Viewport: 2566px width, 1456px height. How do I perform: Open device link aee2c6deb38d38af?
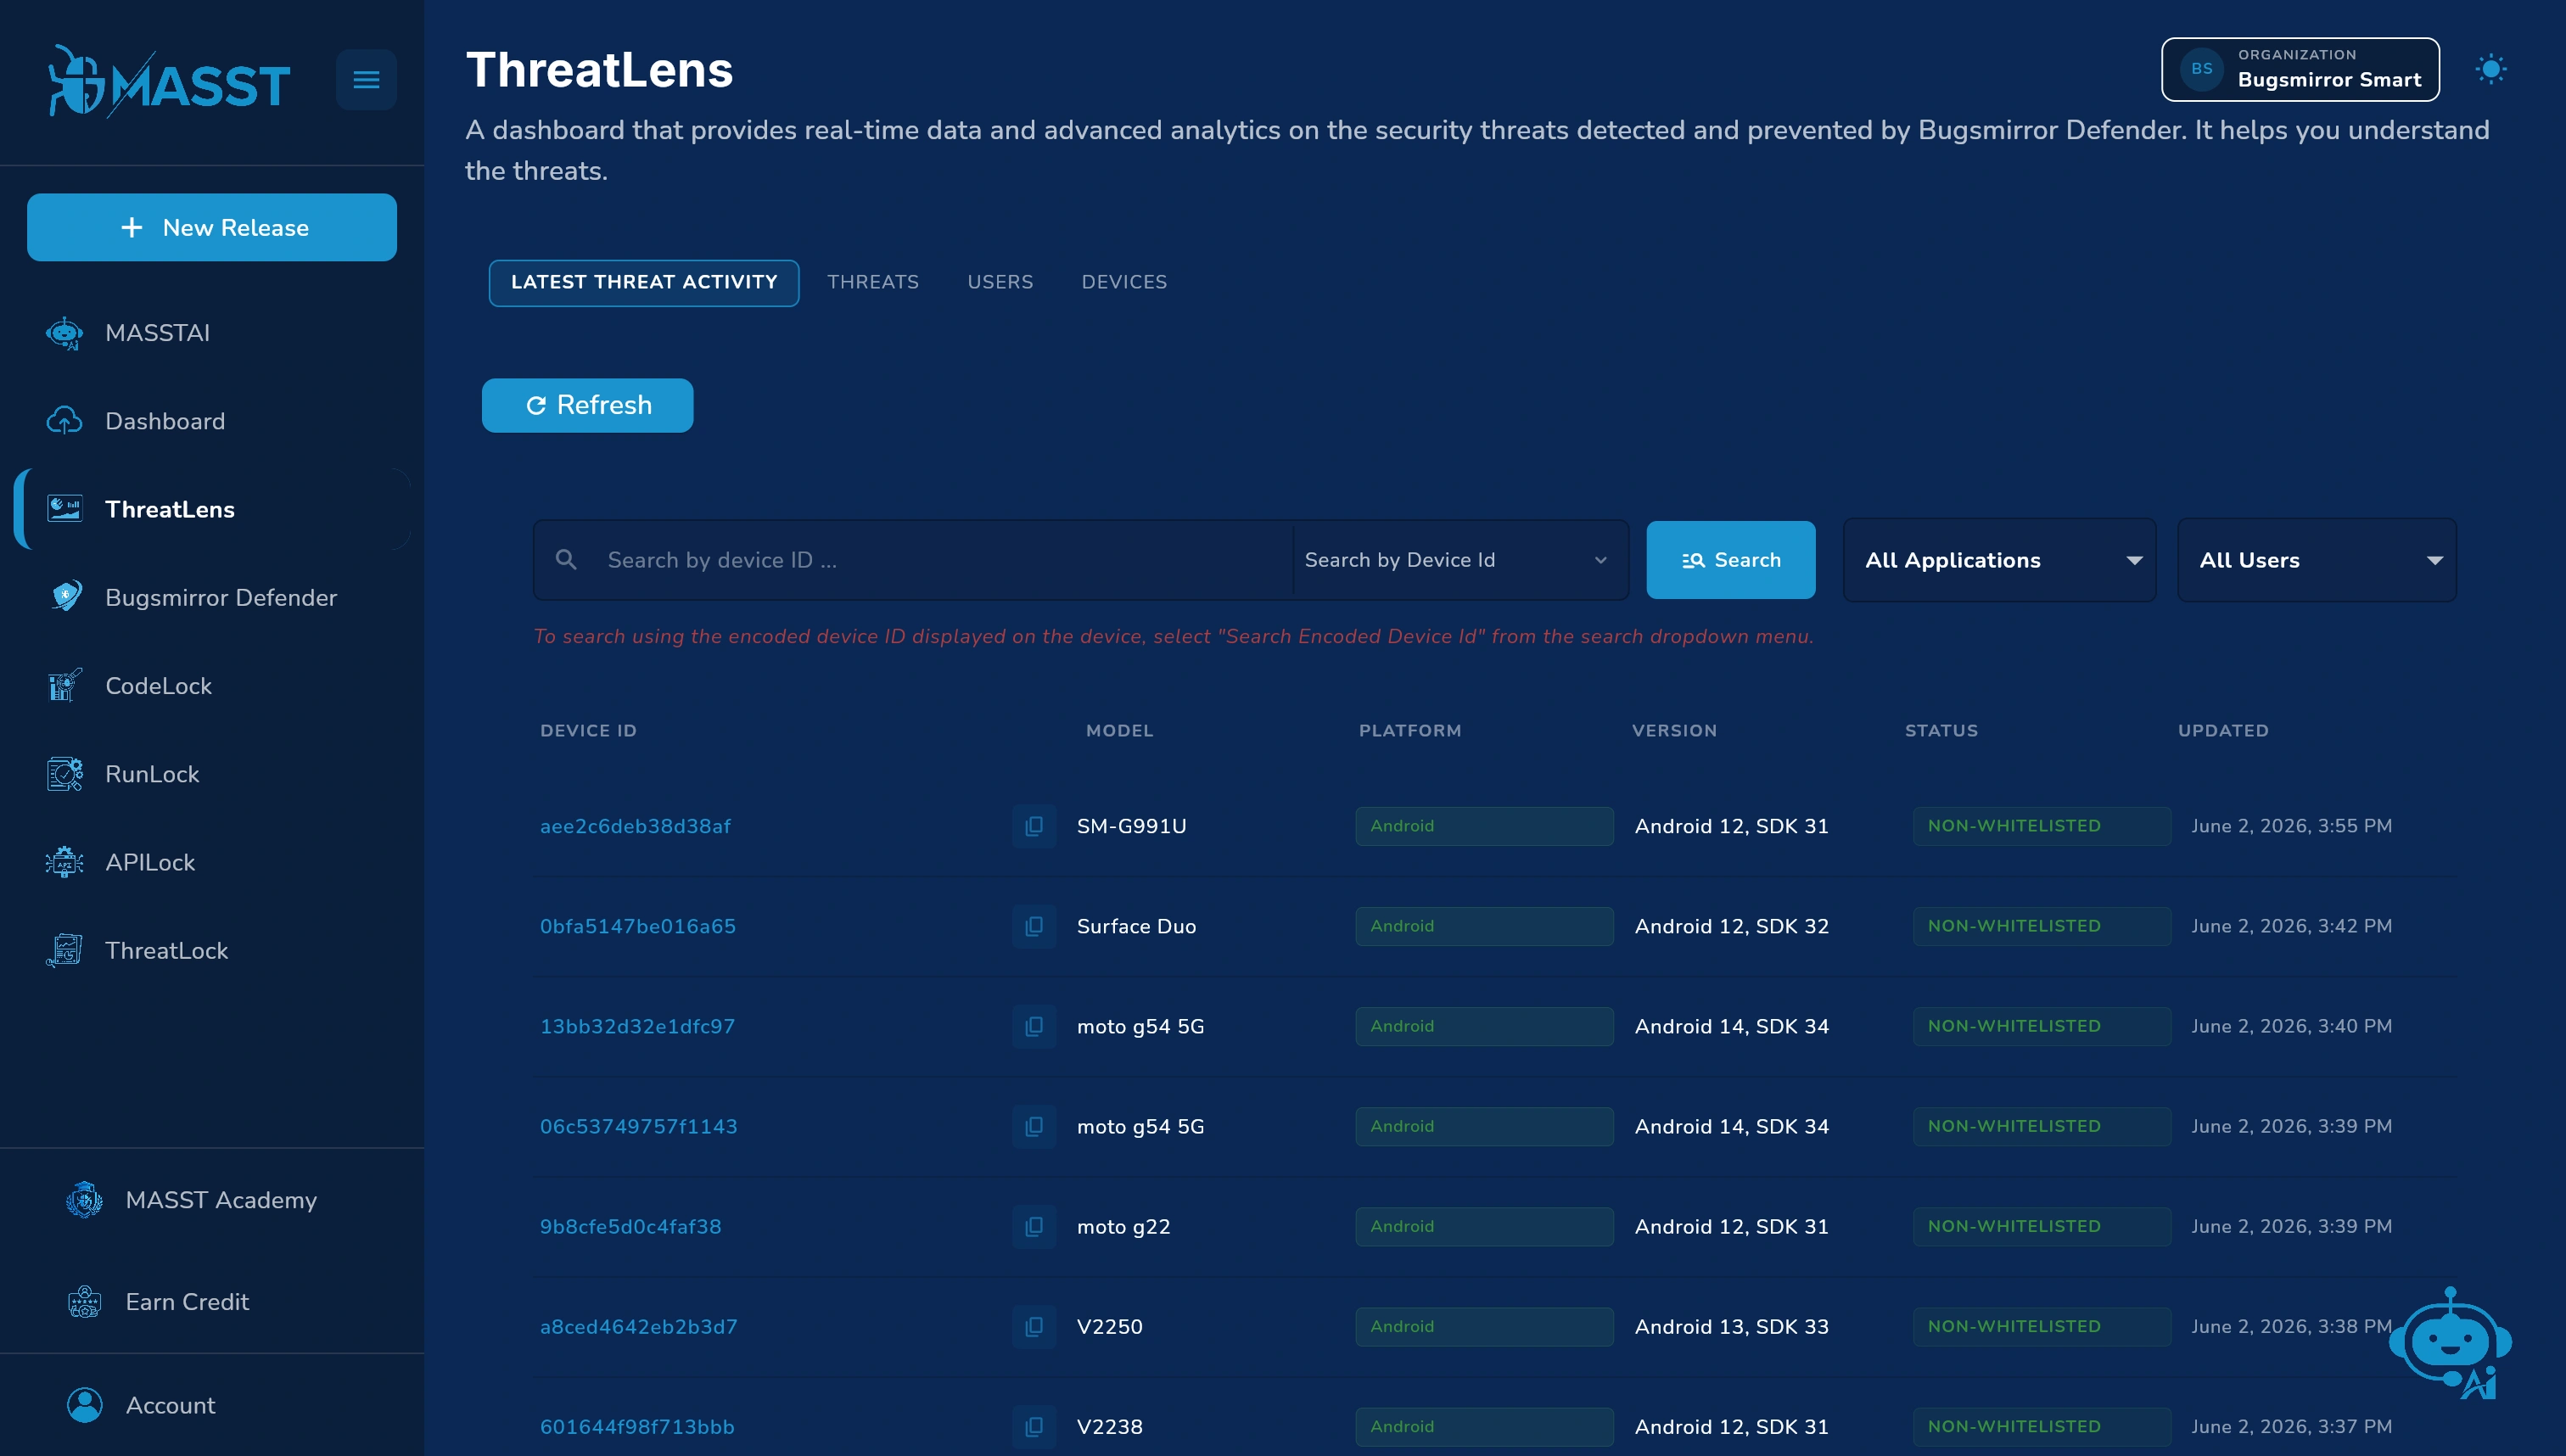[x=635, y=826]
